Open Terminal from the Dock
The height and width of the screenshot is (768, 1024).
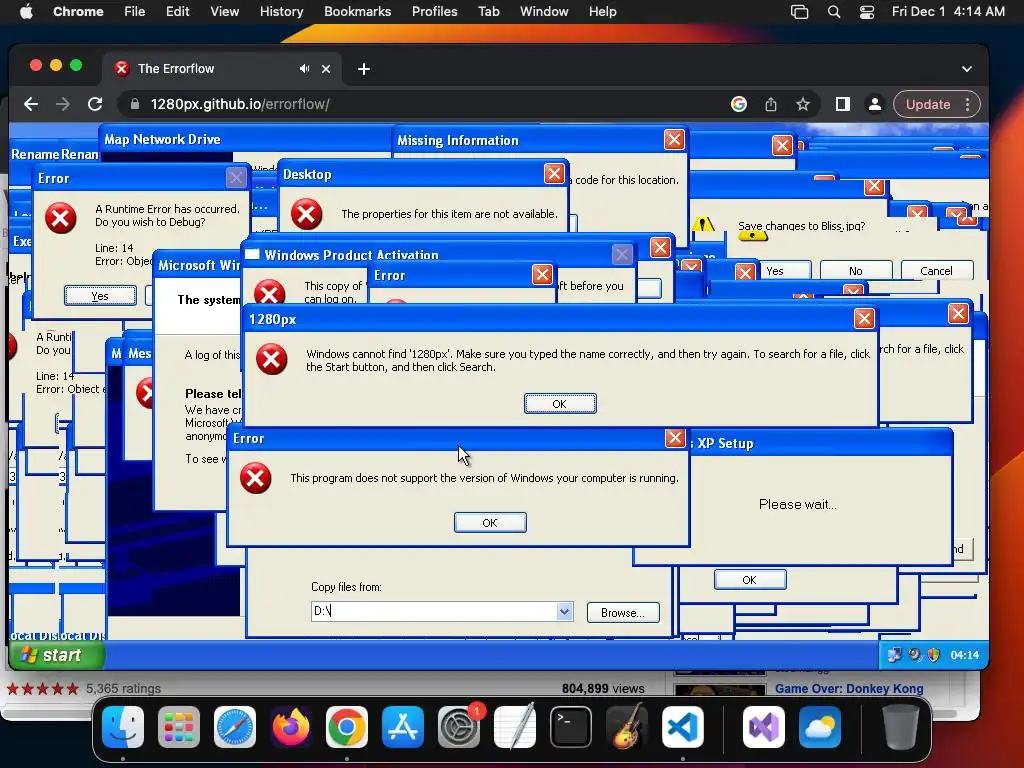571,727
